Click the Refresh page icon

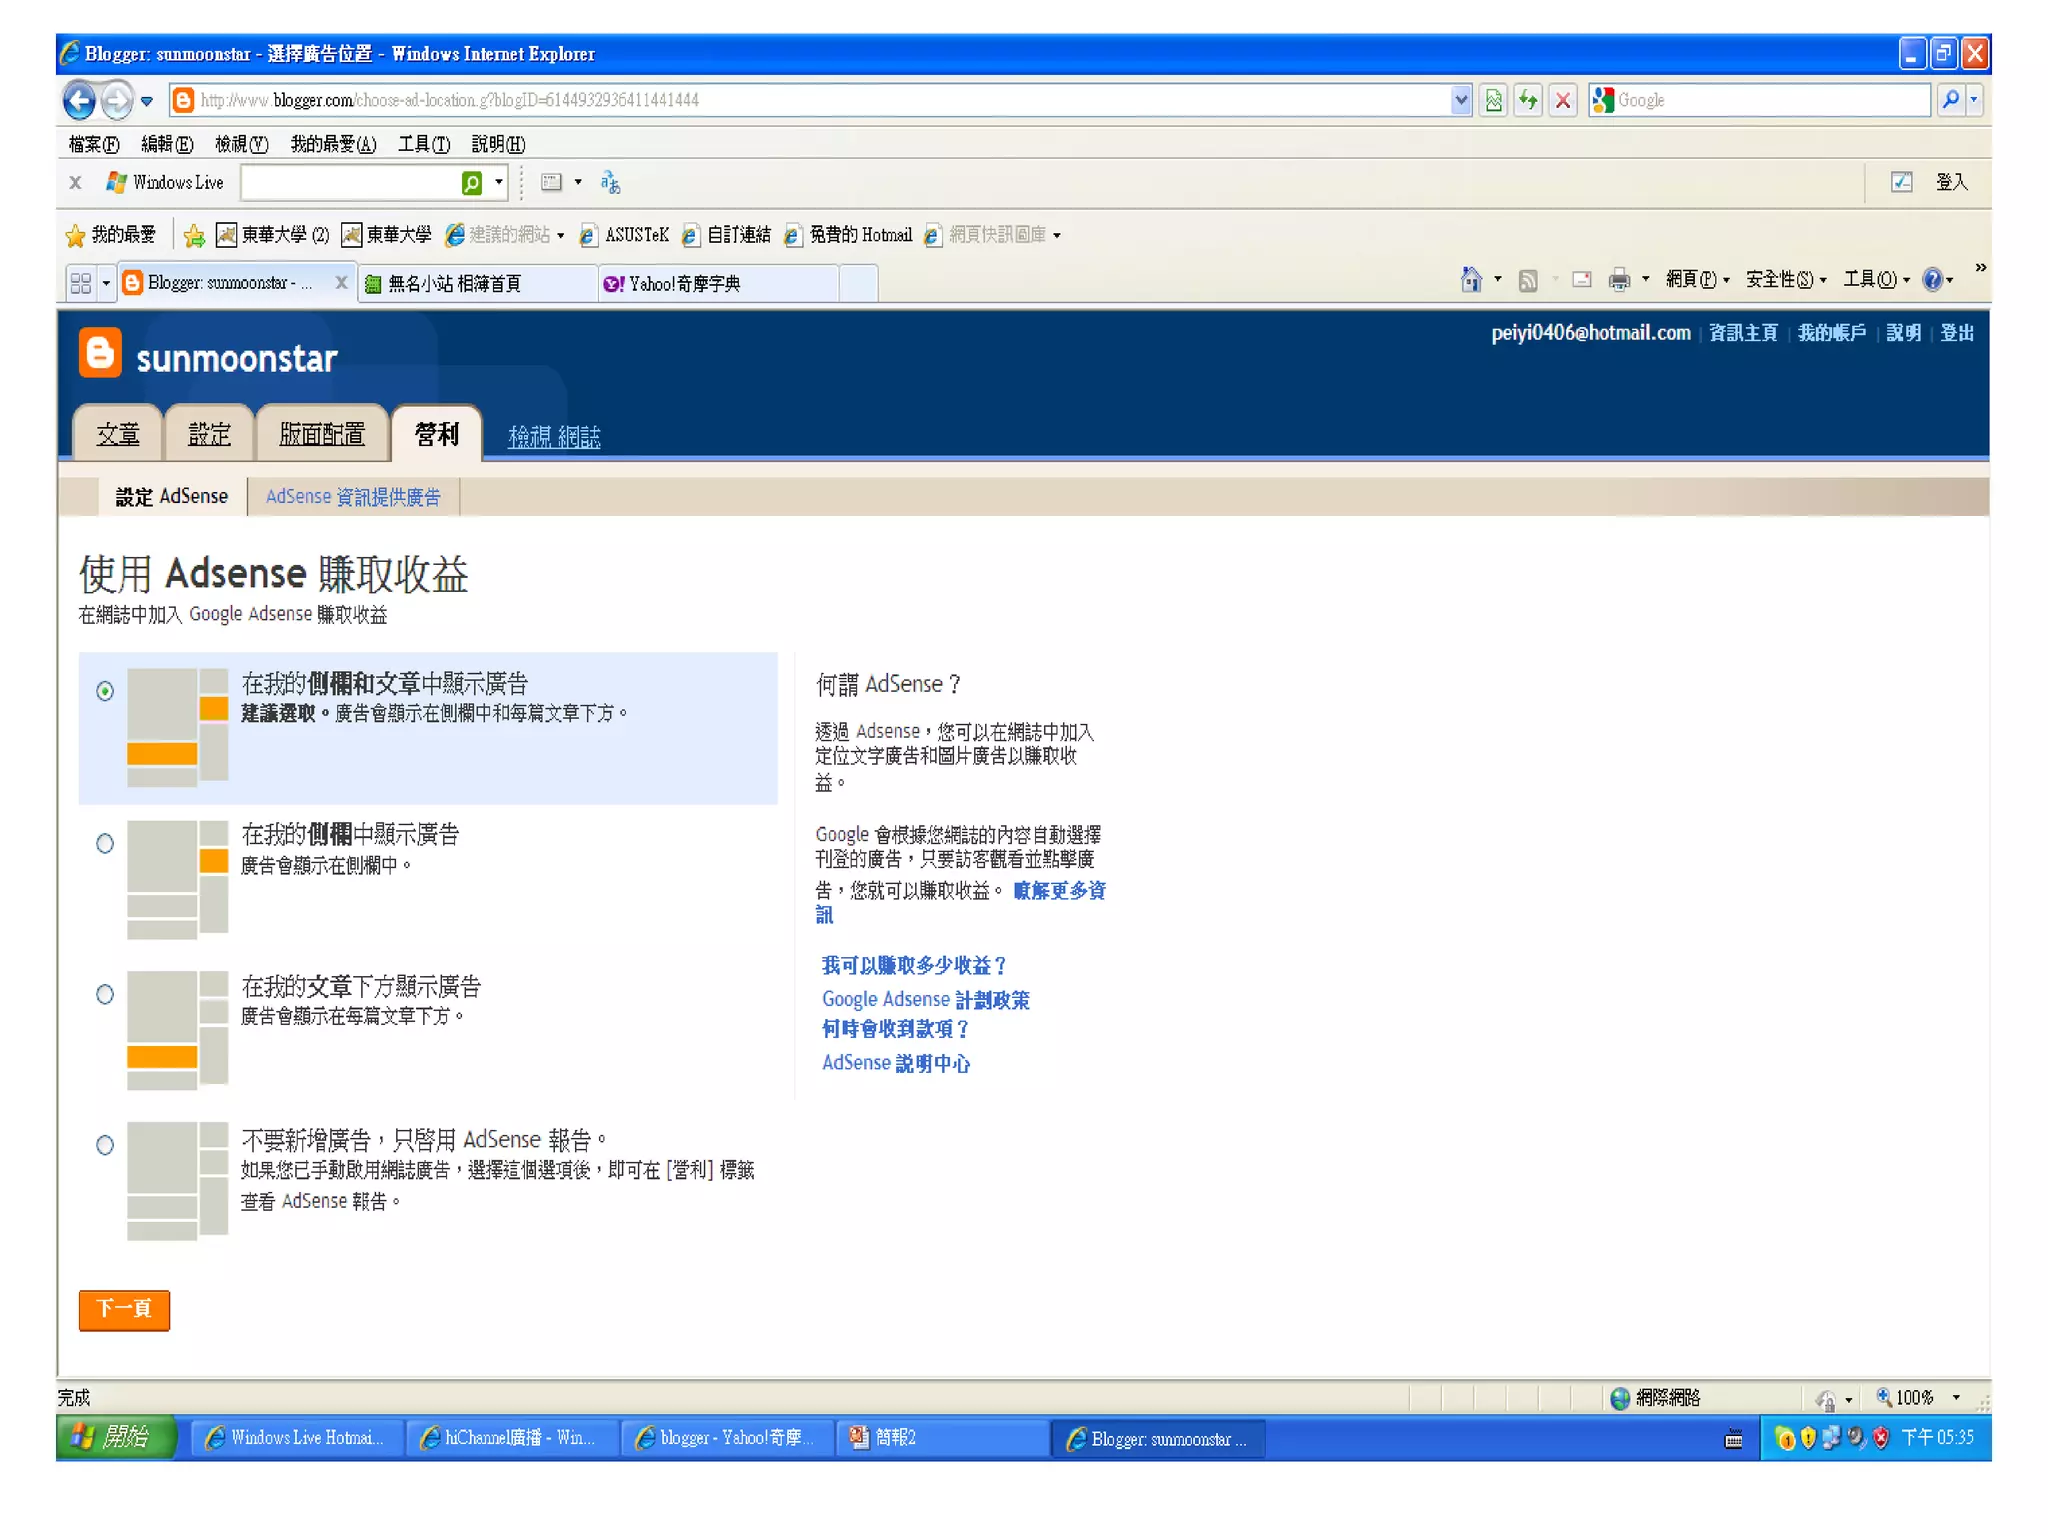click(x=1528, y=100)
